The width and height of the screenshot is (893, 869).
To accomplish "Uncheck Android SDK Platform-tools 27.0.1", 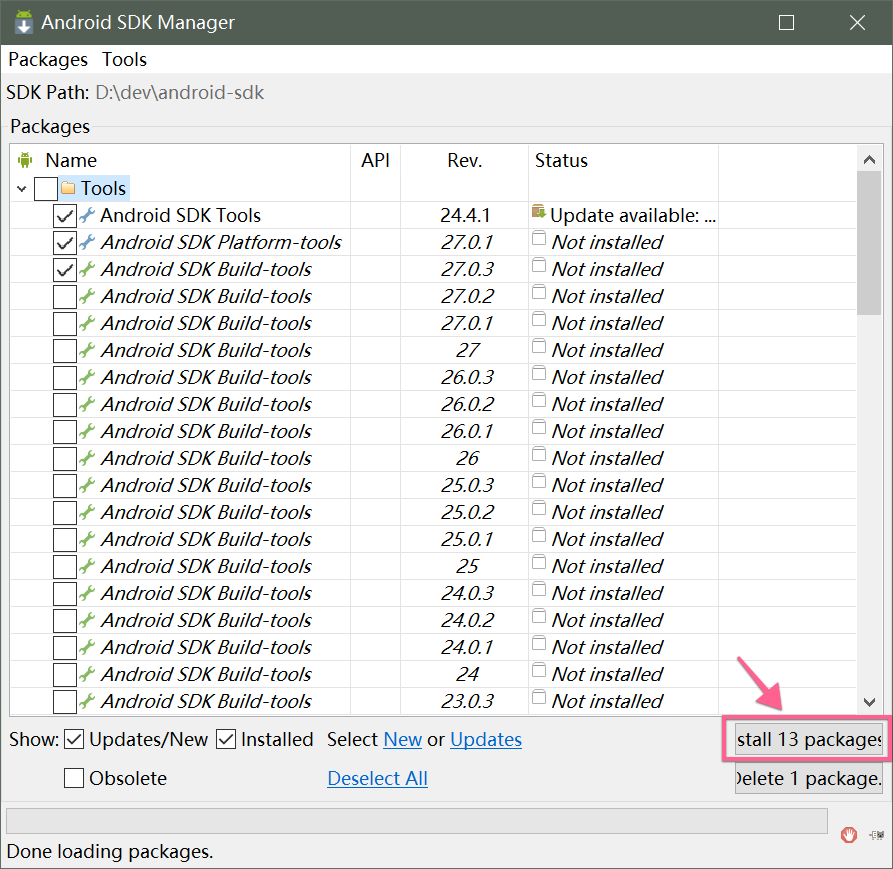I will click(65, 243).
